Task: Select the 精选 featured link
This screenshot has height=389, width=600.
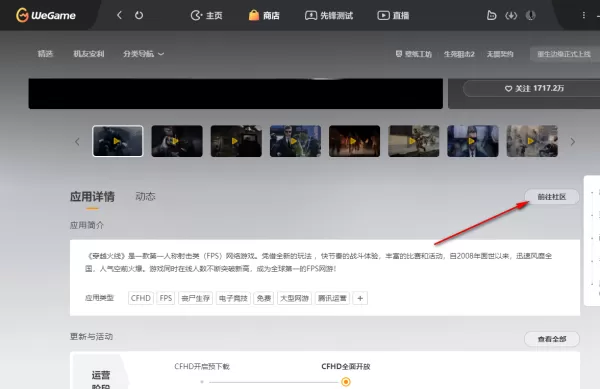Action: [x=45, y=54]
